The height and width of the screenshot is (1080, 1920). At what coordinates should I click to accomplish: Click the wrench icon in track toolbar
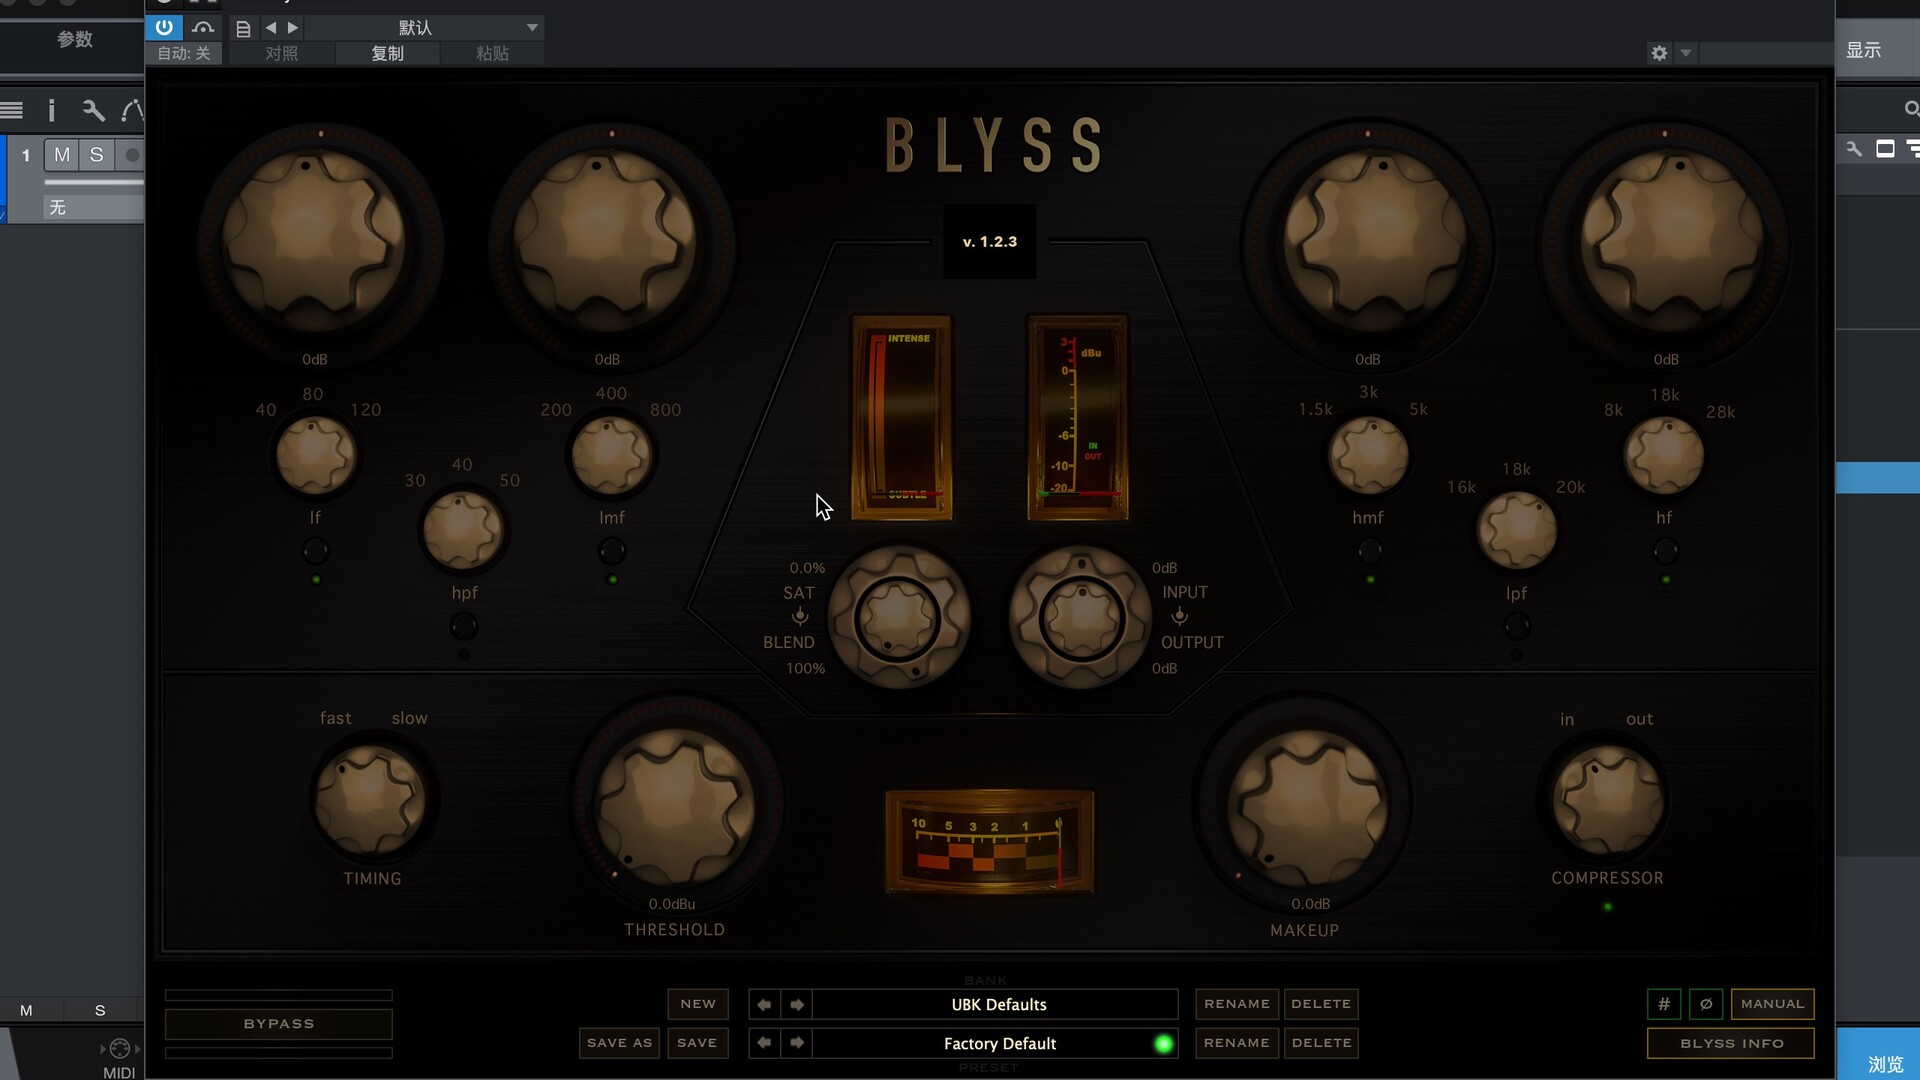tap(93, 110)
